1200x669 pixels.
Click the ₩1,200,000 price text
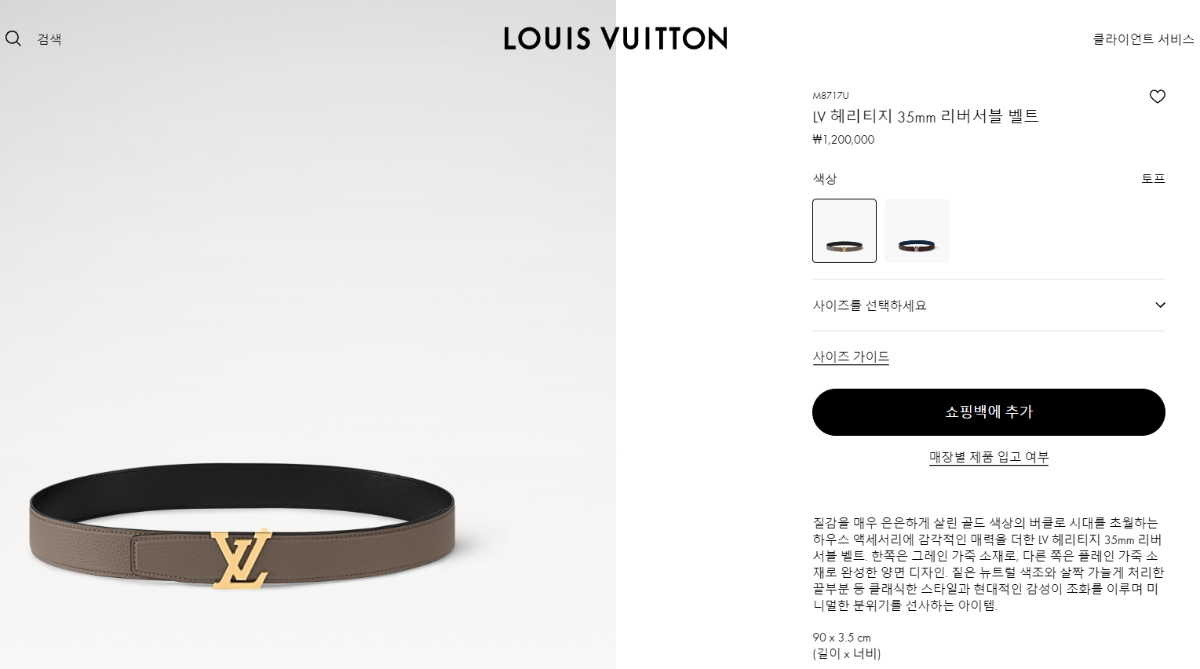coord(843,140)
